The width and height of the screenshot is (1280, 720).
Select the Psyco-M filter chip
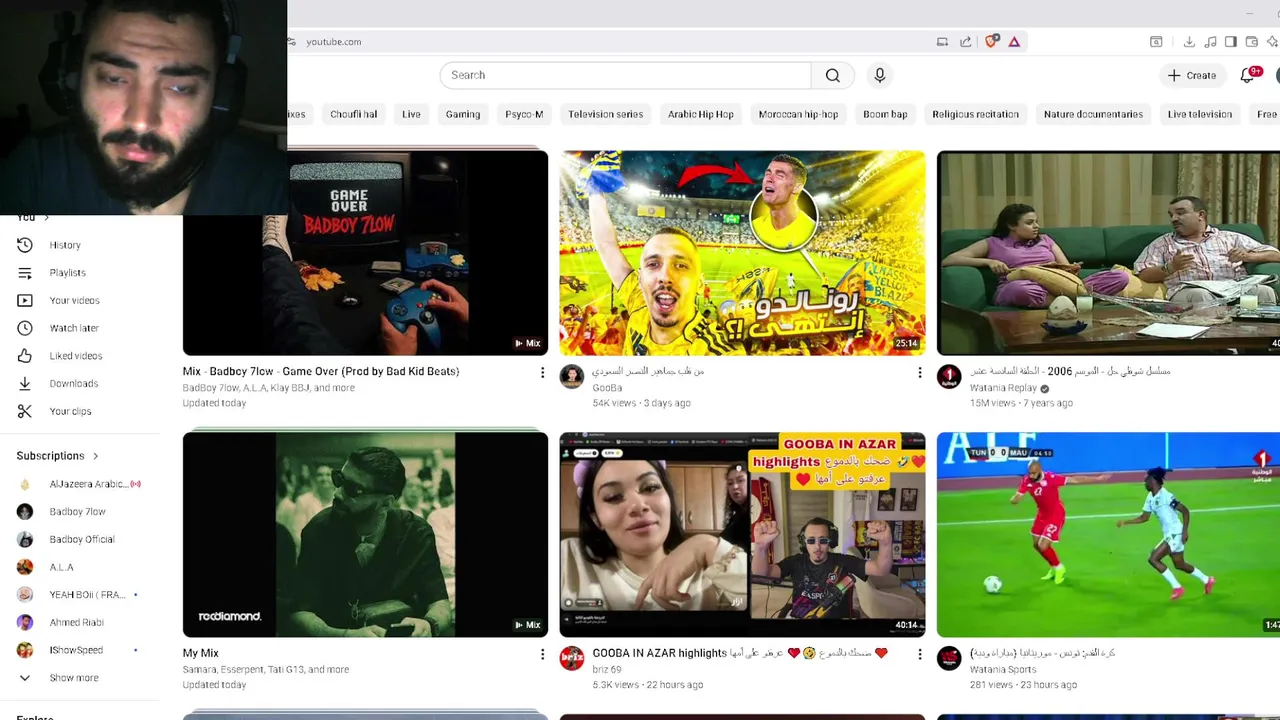pos(524,114)
